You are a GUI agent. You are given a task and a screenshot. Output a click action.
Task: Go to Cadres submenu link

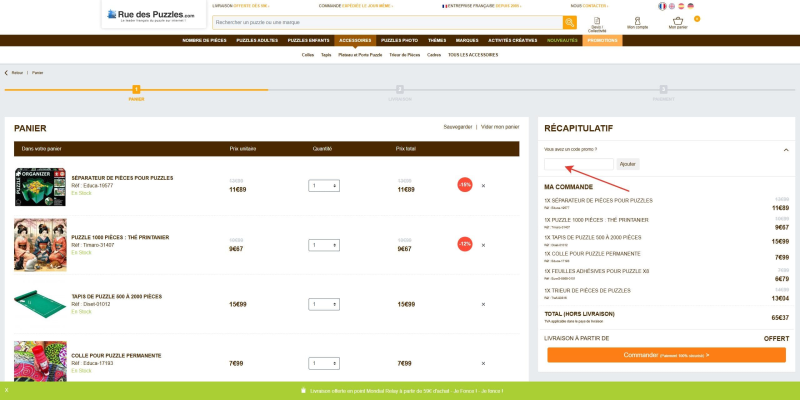[x=434, y=55]
